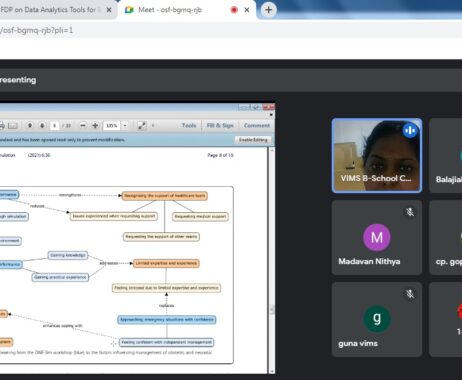Click the previous page up arrow icon
462x380 pixels.
(x=30, y=125)
